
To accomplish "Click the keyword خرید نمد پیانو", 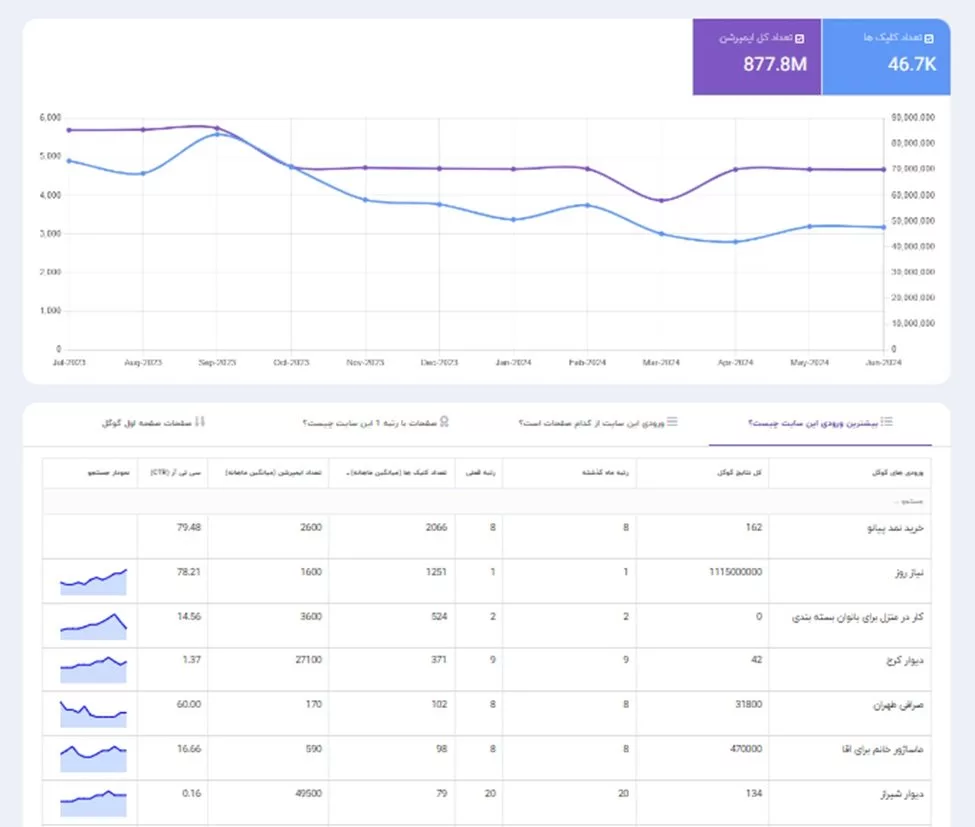I will [895, 528].
